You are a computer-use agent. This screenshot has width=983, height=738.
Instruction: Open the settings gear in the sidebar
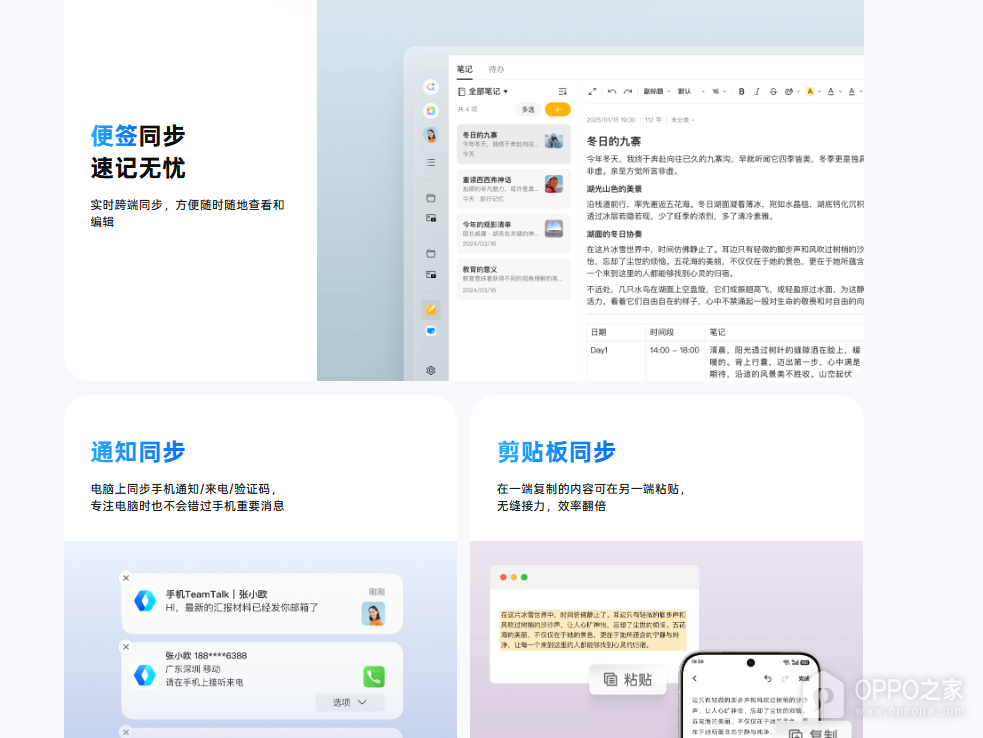point(431,371)
